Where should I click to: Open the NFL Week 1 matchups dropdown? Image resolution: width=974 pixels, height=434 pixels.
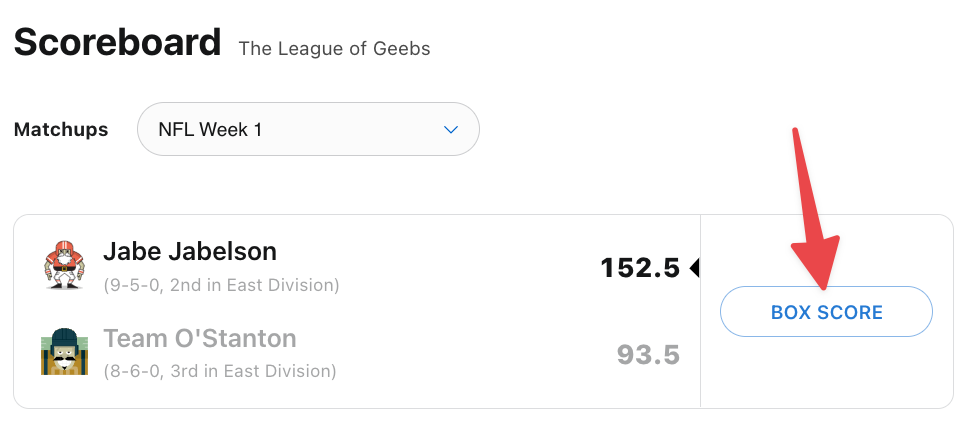[308, 129]
